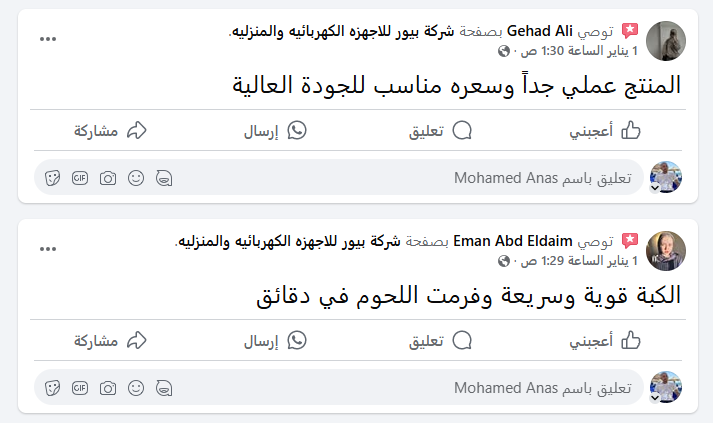
Task: Insert a GIF in the first comment box
Action: (x=80, y=178)
